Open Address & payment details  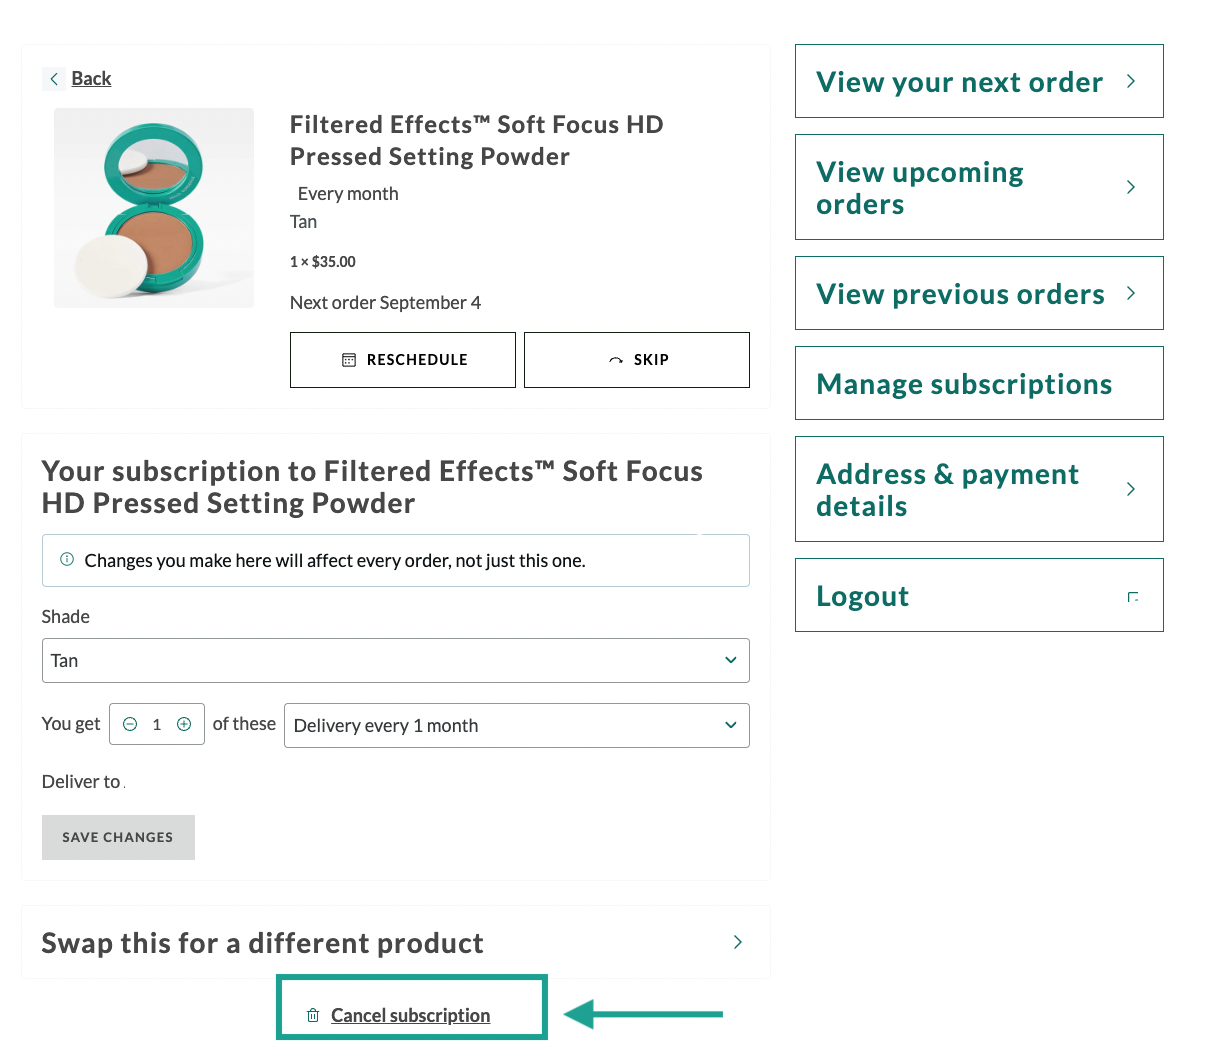(x=978, y=490)
